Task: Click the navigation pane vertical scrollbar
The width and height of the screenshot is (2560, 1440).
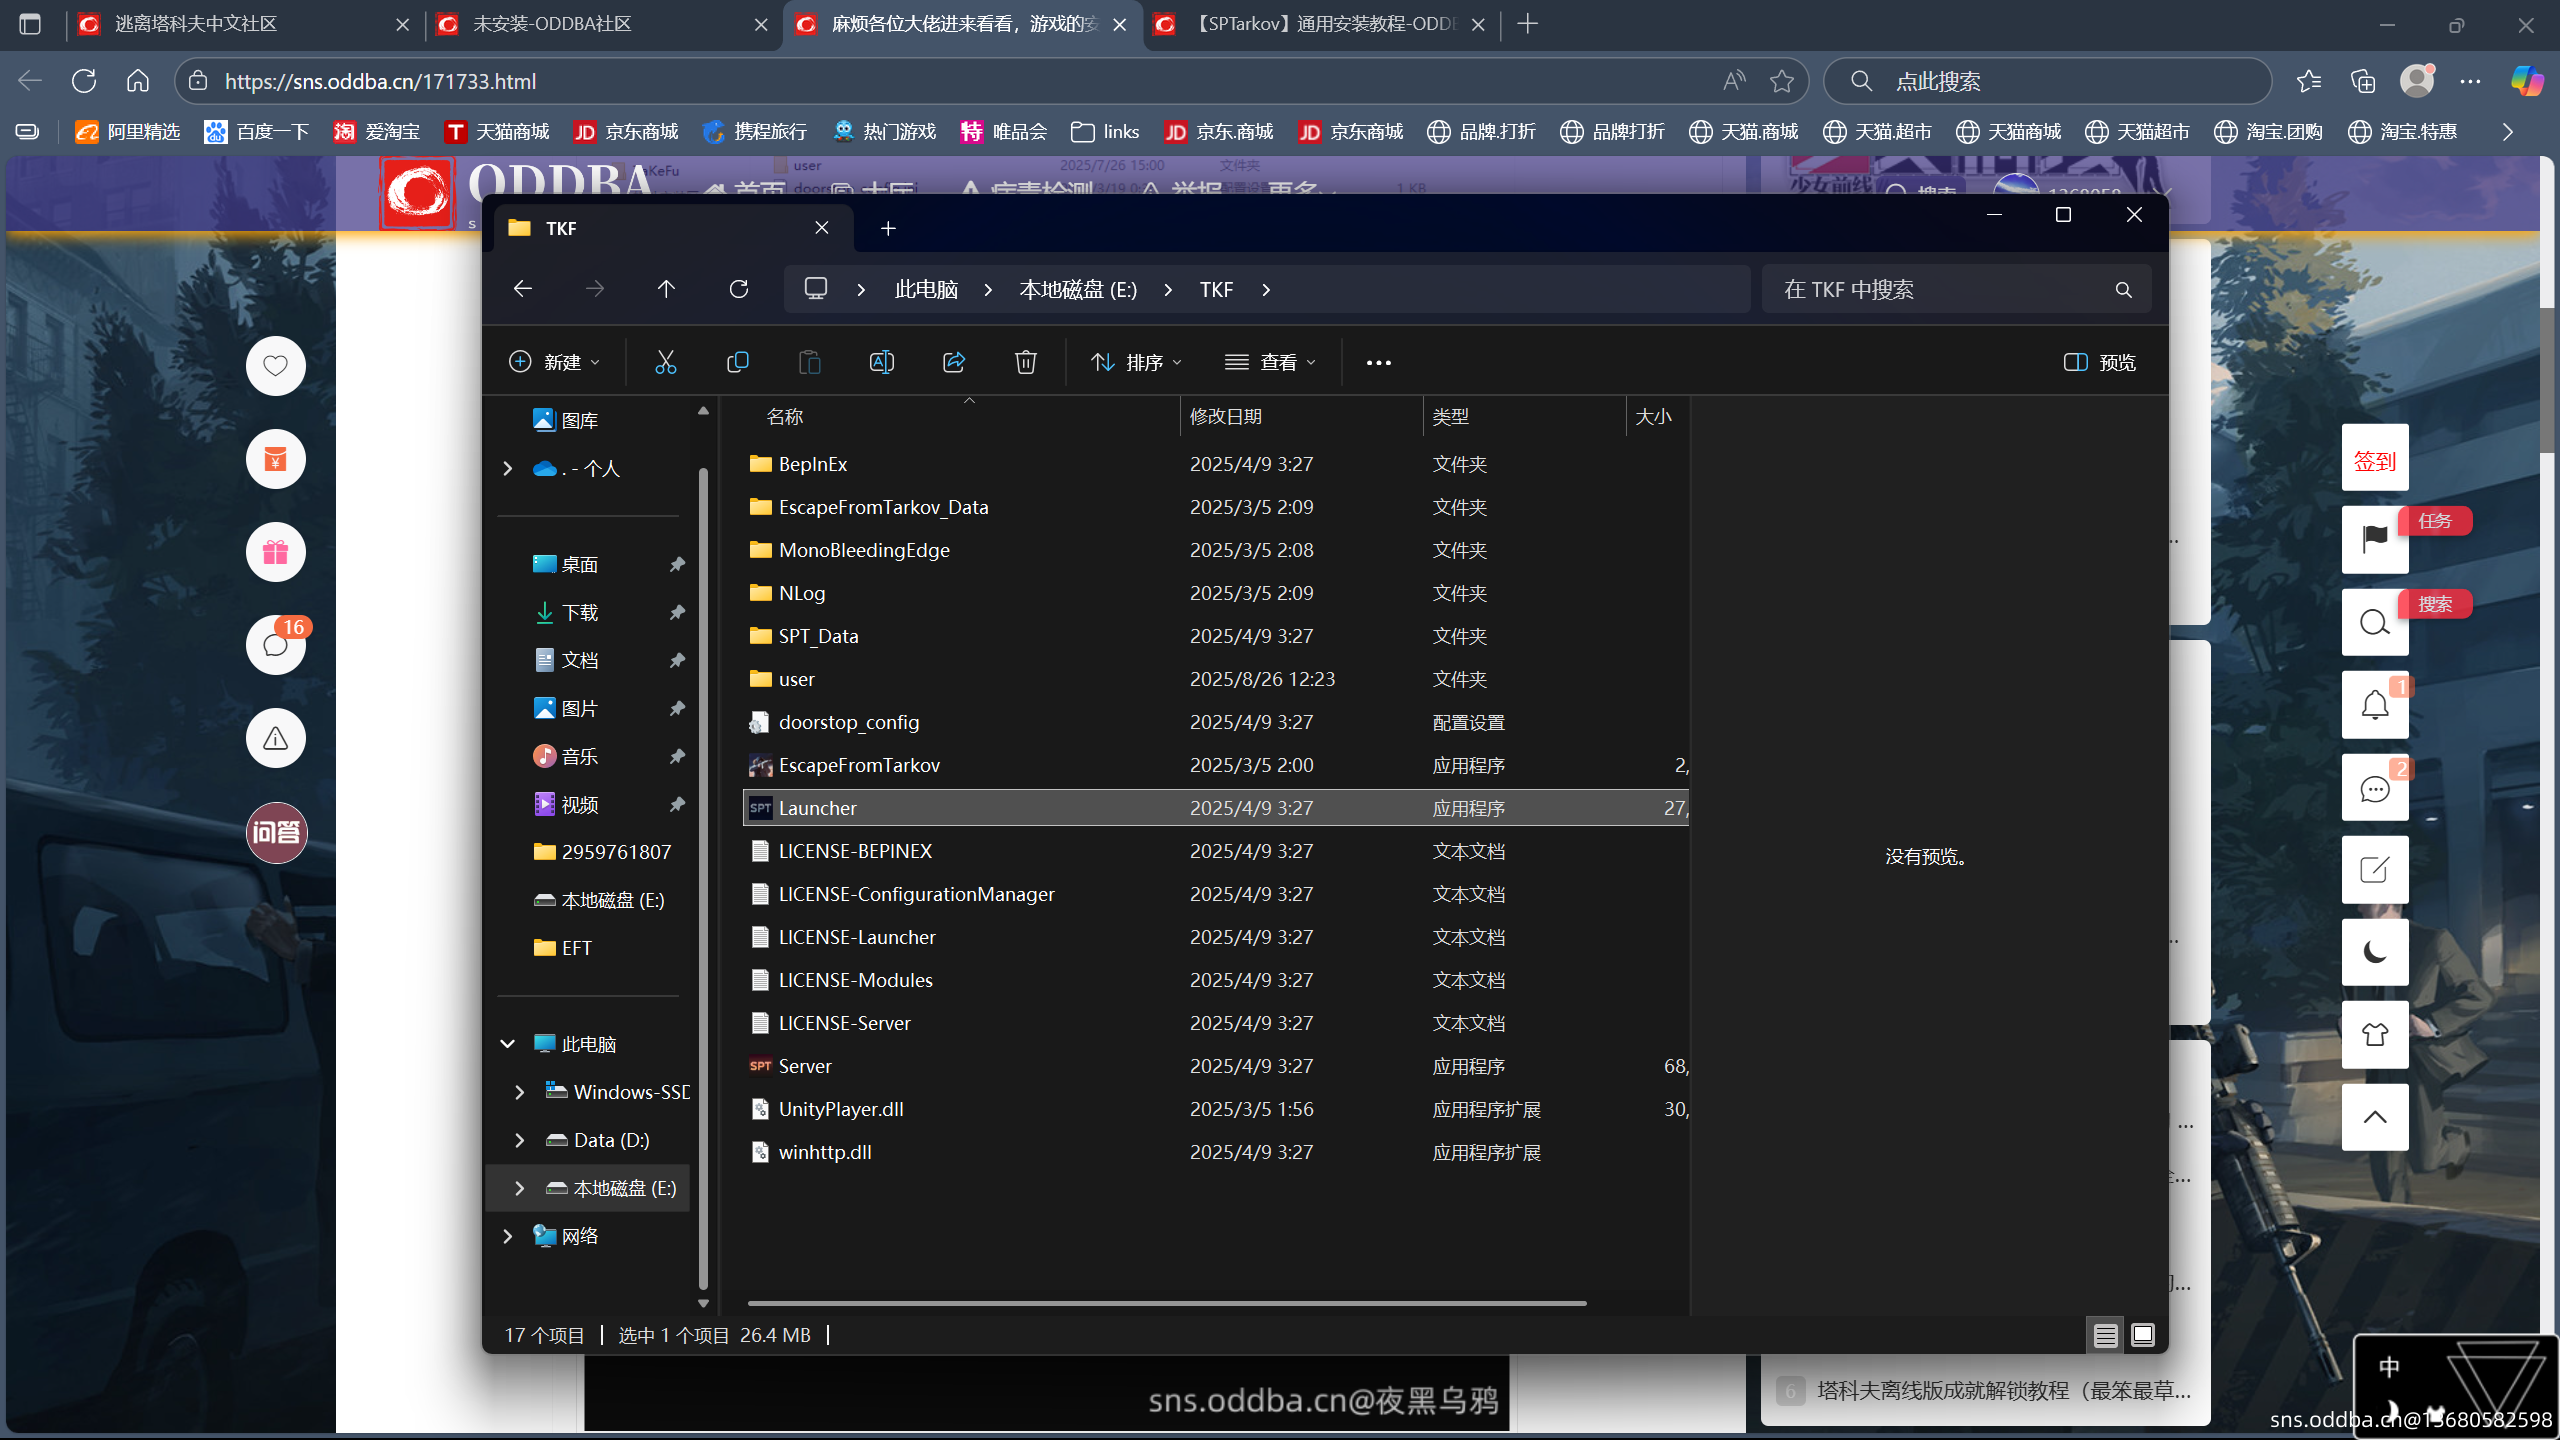Action: (x=703, y=880)
